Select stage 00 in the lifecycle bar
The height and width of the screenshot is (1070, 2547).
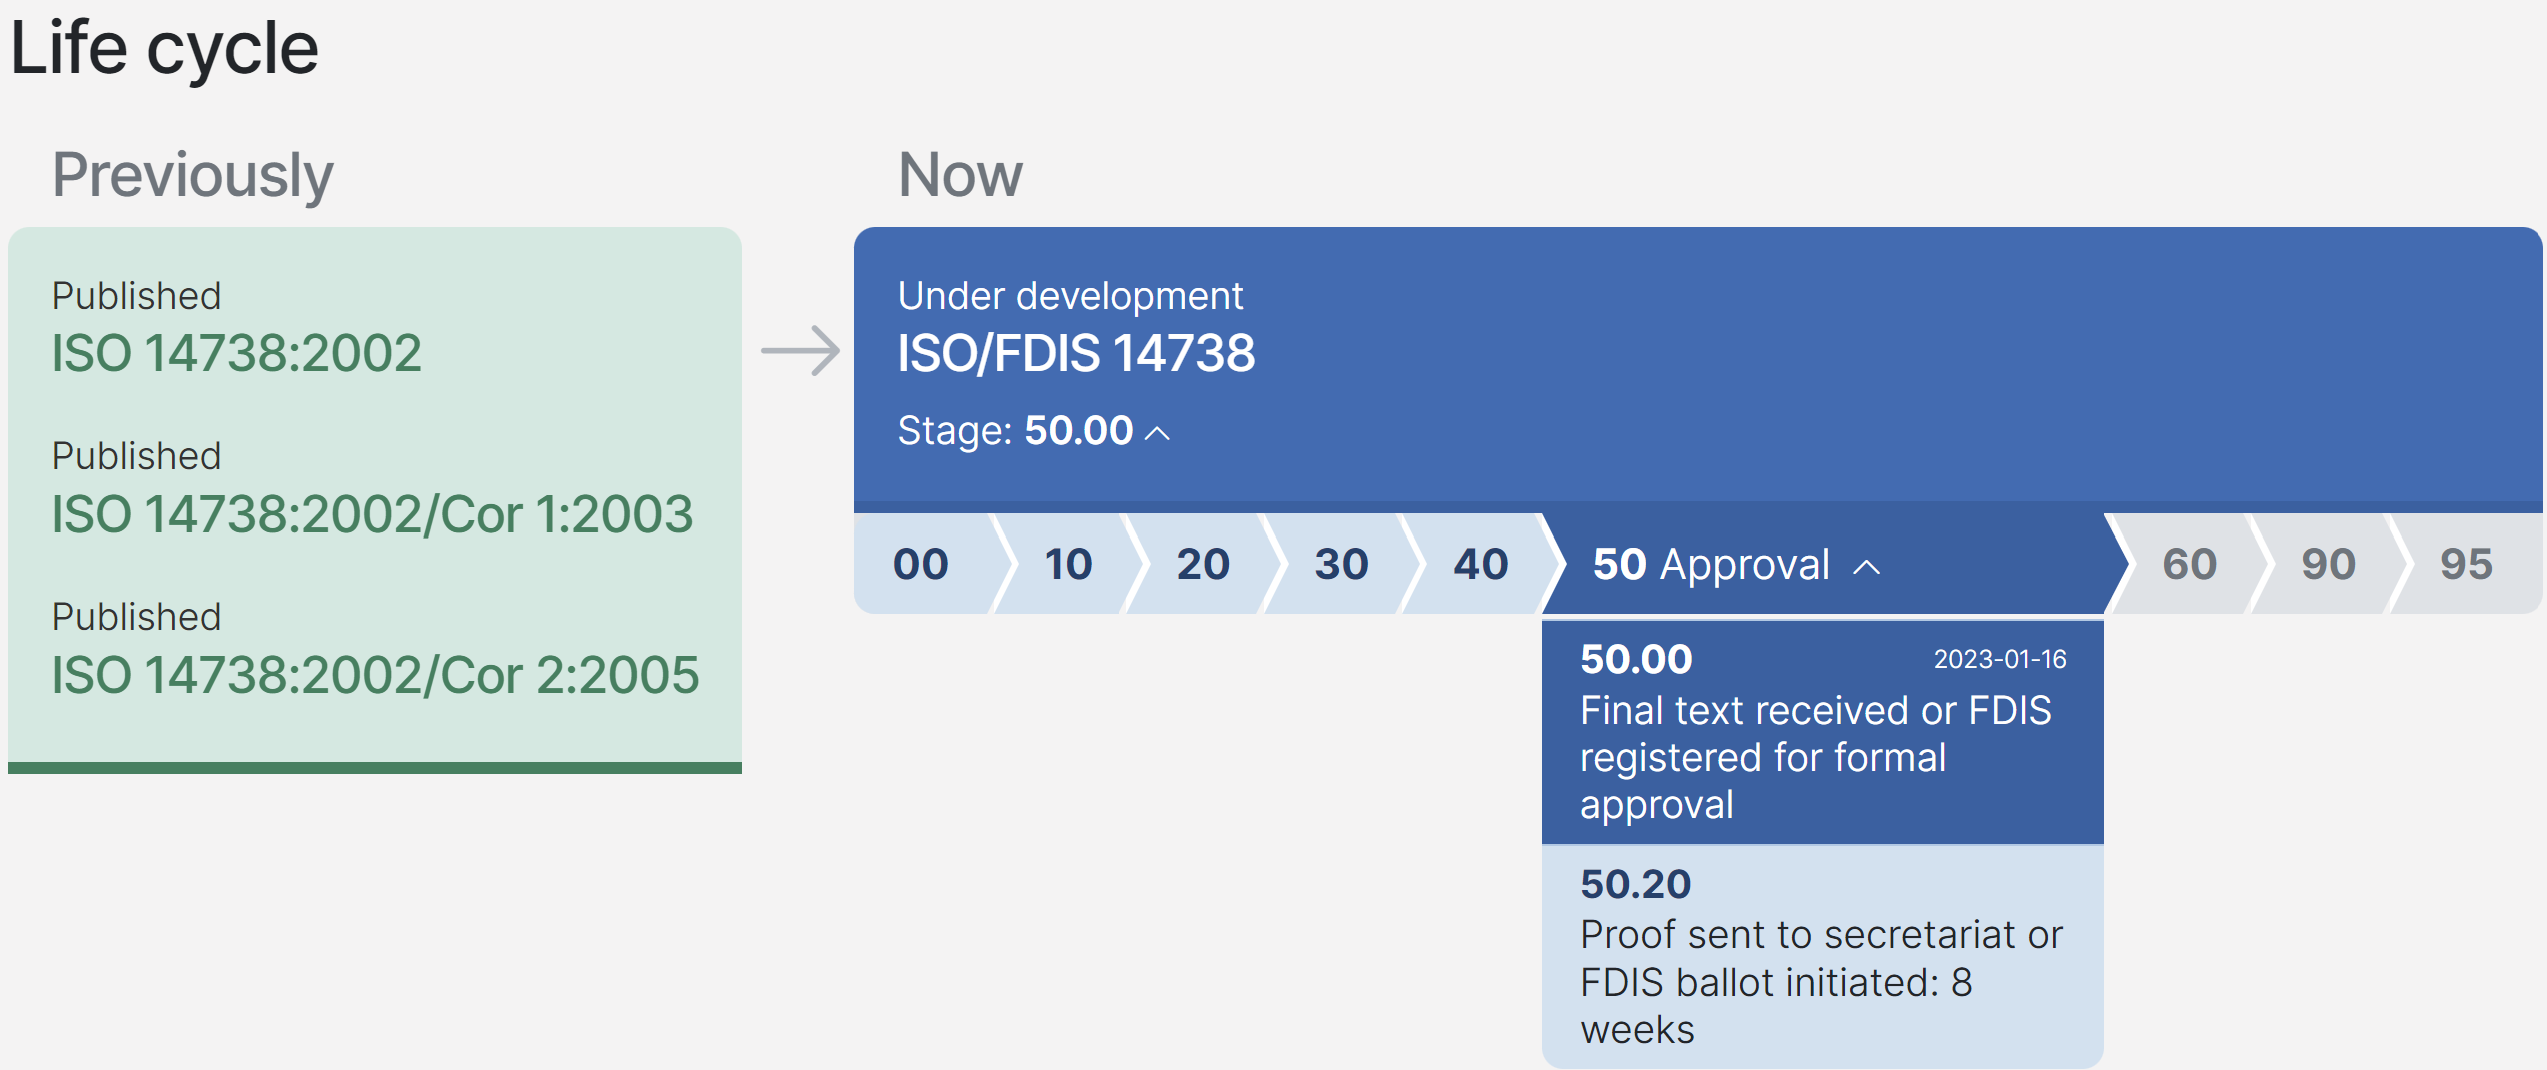click(x=919, y=564)
